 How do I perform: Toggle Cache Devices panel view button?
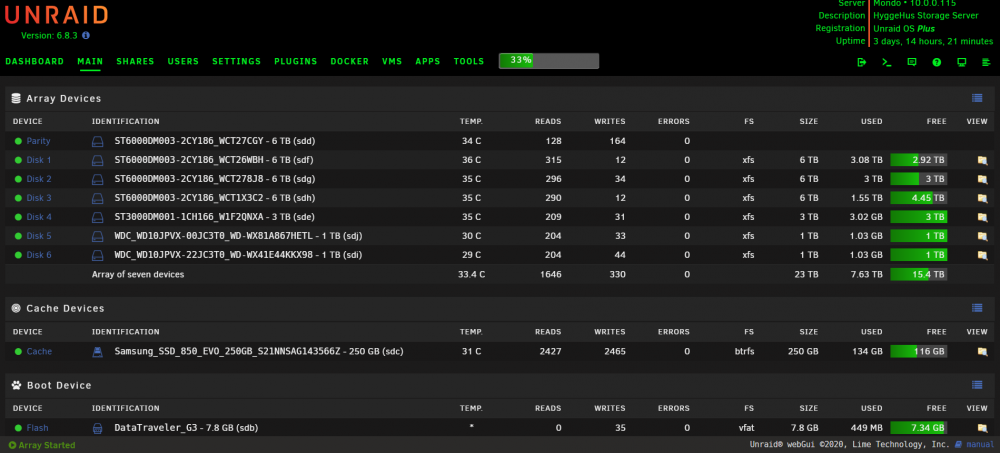coord(977,308)
